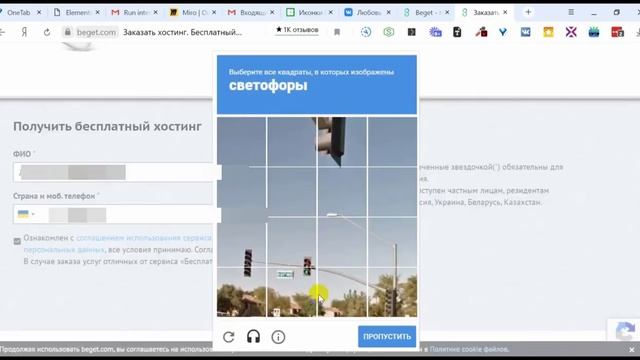Open the browser hamburger menu
640x360 pixels.
tap(571, 12)
